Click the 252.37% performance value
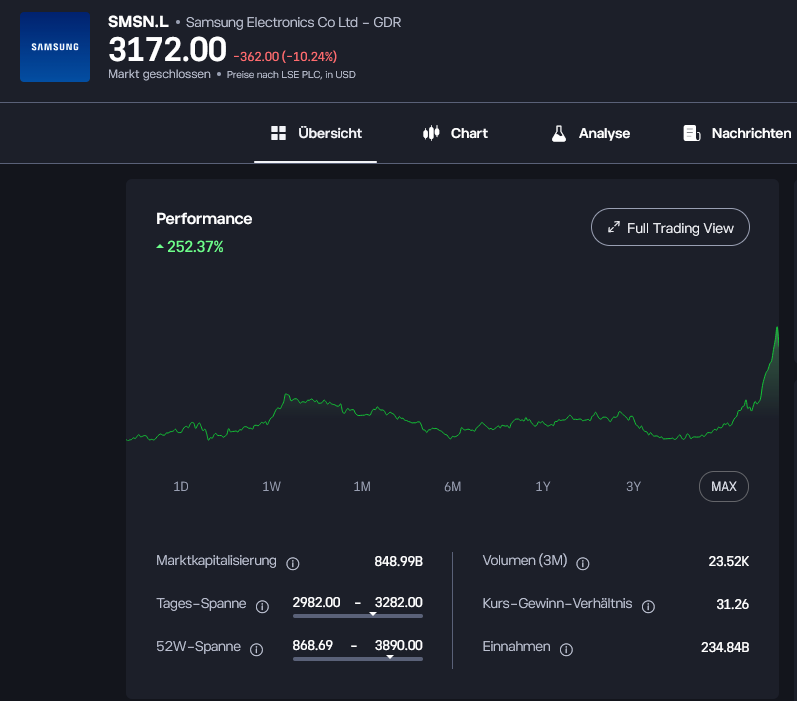 (195, 247)
